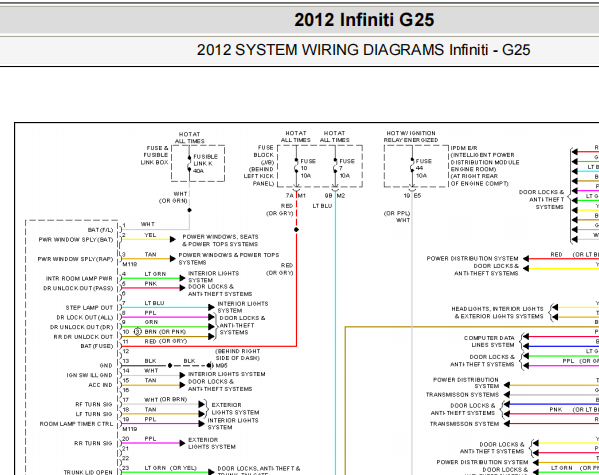
Task: Click the 'WHT (OR GRN)' wire label below fusible link
Action: point(173,197)
